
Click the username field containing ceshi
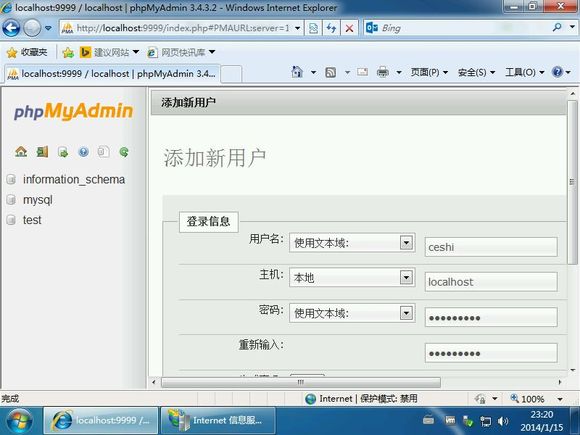[x=491, y=247]
